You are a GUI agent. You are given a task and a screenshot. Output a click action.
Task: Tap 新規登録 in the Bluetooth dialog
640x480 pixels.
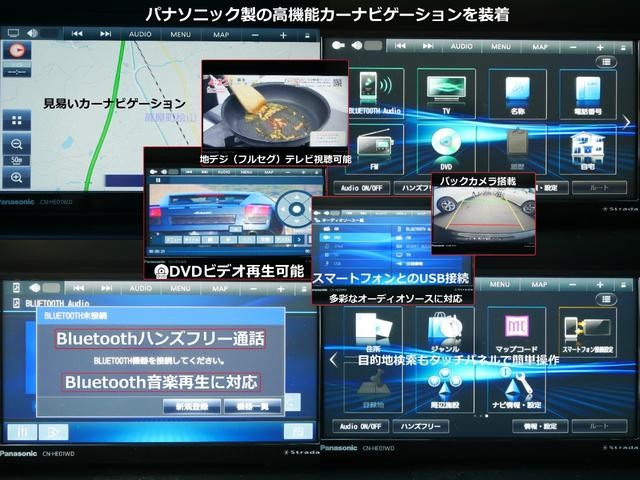(192, 407)
